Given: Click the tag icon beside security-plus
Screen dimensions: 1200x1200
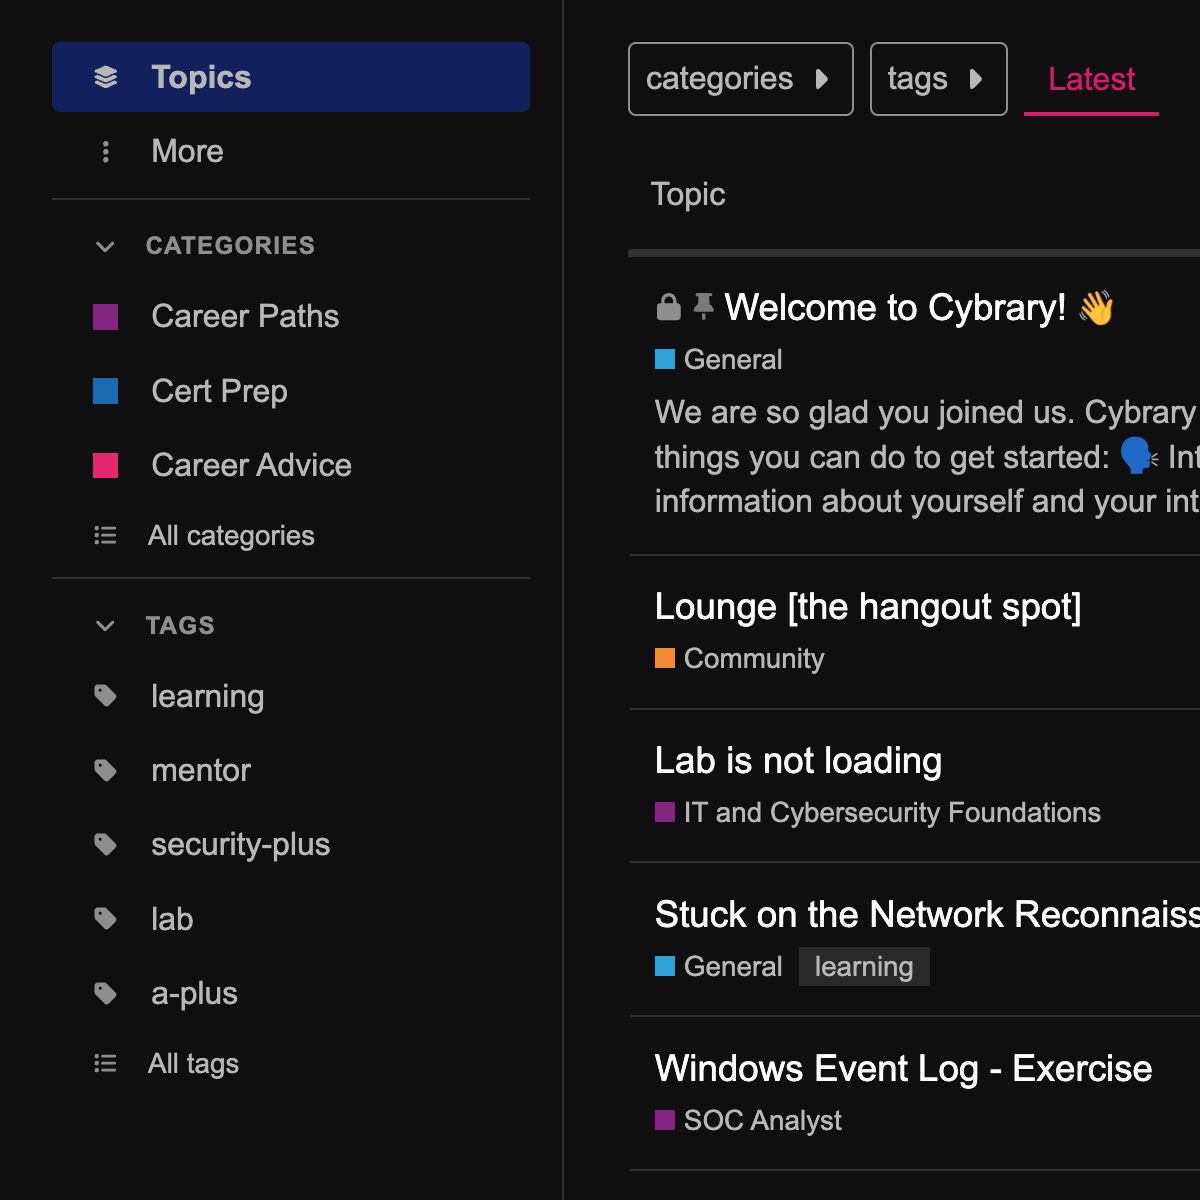Looking at the screenshot, I should pyautogui.click(x=105, y=845).
